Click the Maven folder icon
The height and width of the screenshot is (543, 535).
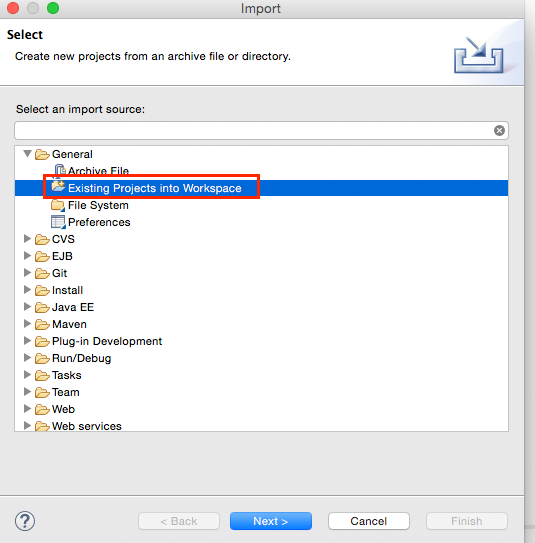point(42,324)
